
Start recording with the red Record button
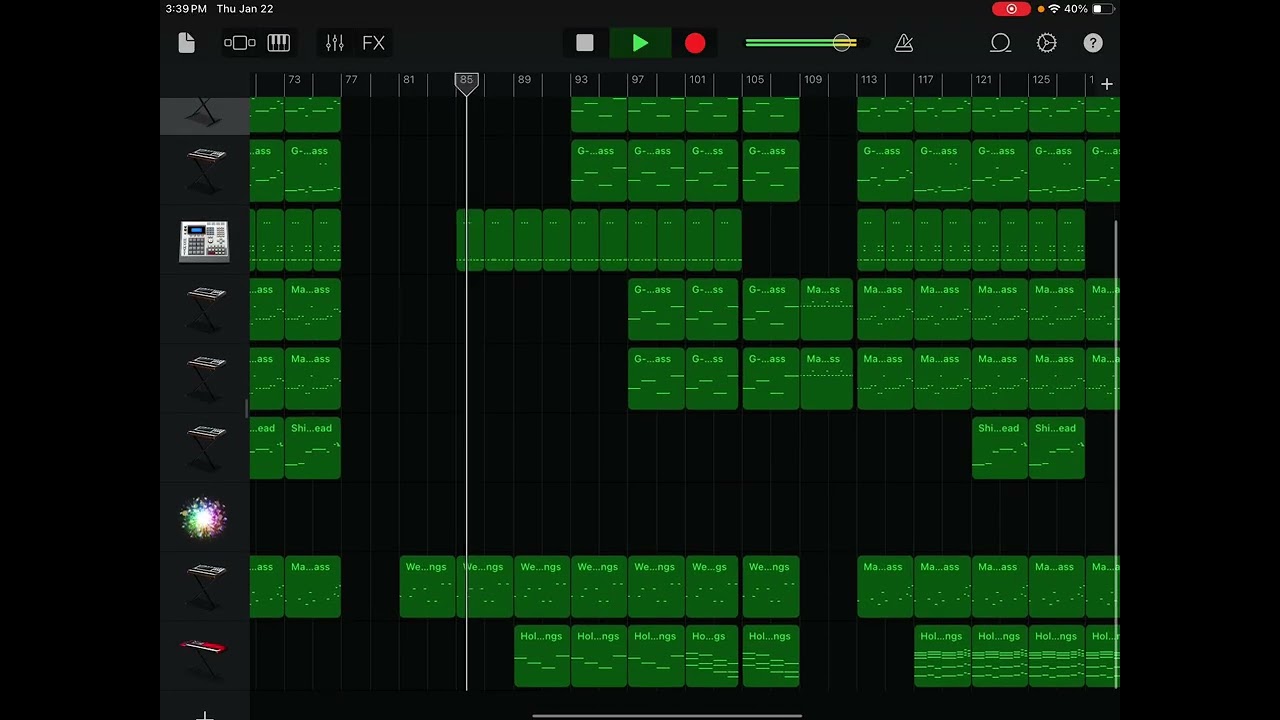pyautogui.click(x=695, y=43)
